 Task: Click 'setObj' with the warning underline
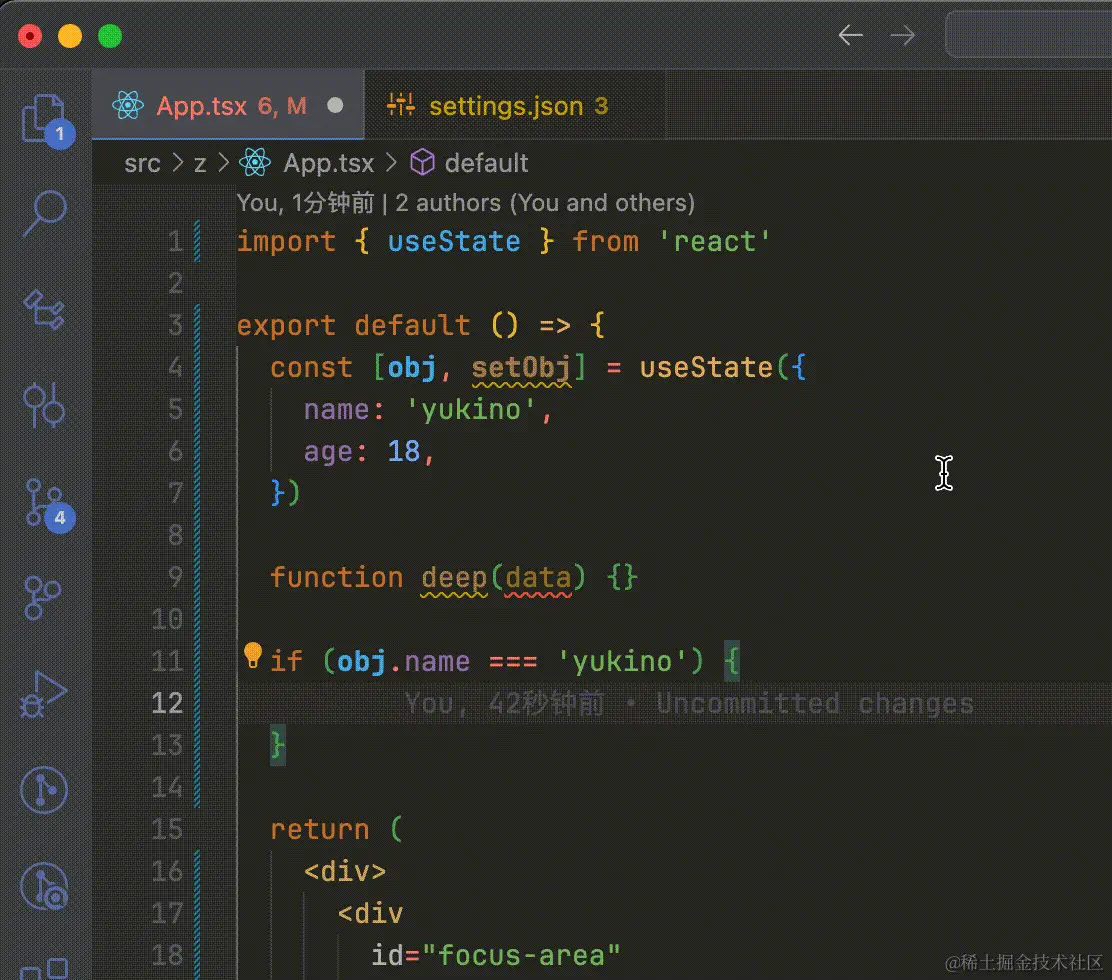pos(521,368)
